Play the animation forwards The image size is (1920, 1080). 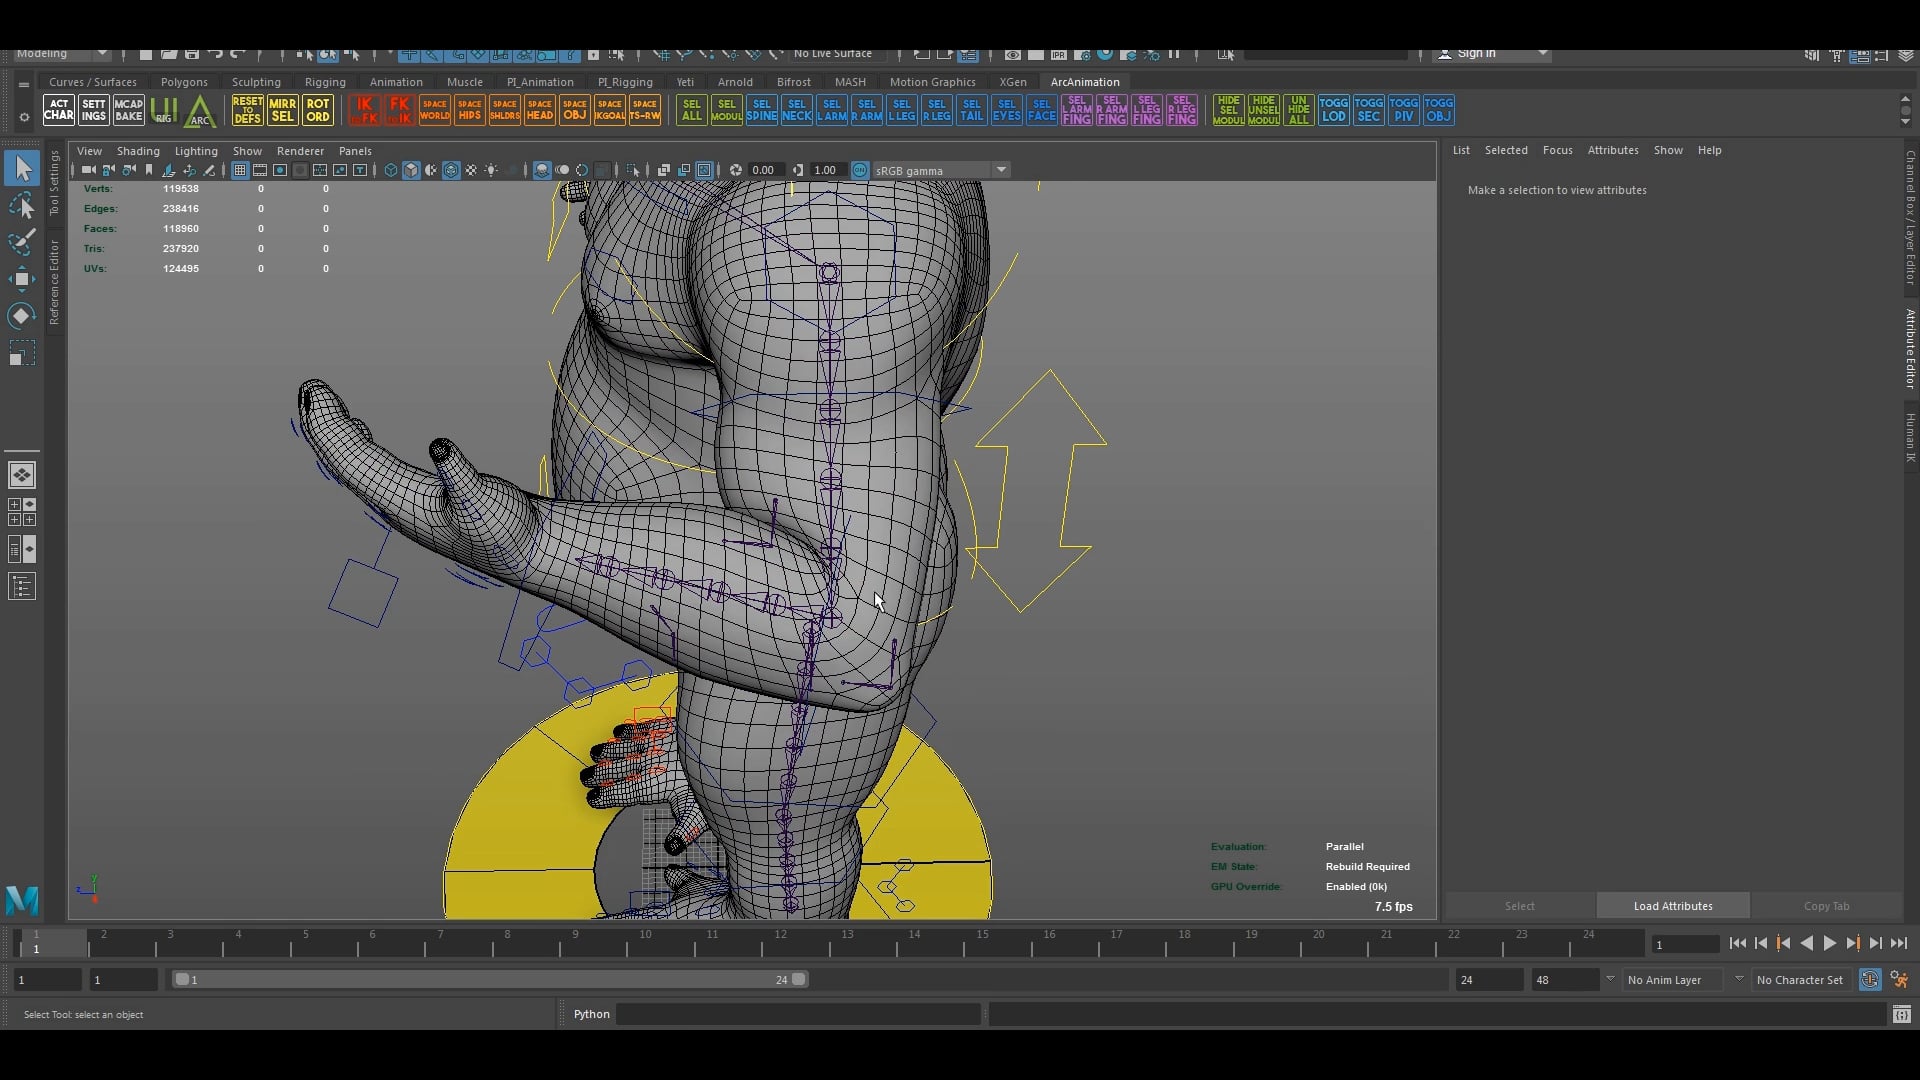pos(1829,943)
